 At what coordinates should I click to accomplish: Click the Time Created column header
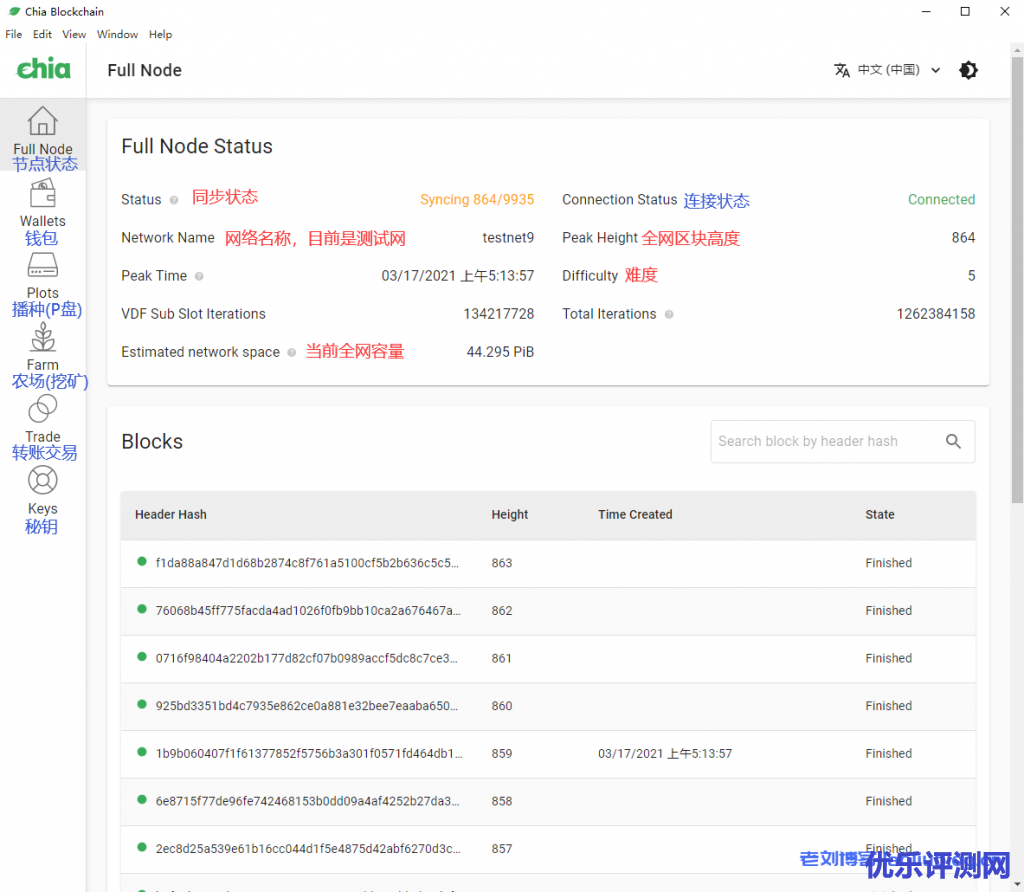click(635, 515)
